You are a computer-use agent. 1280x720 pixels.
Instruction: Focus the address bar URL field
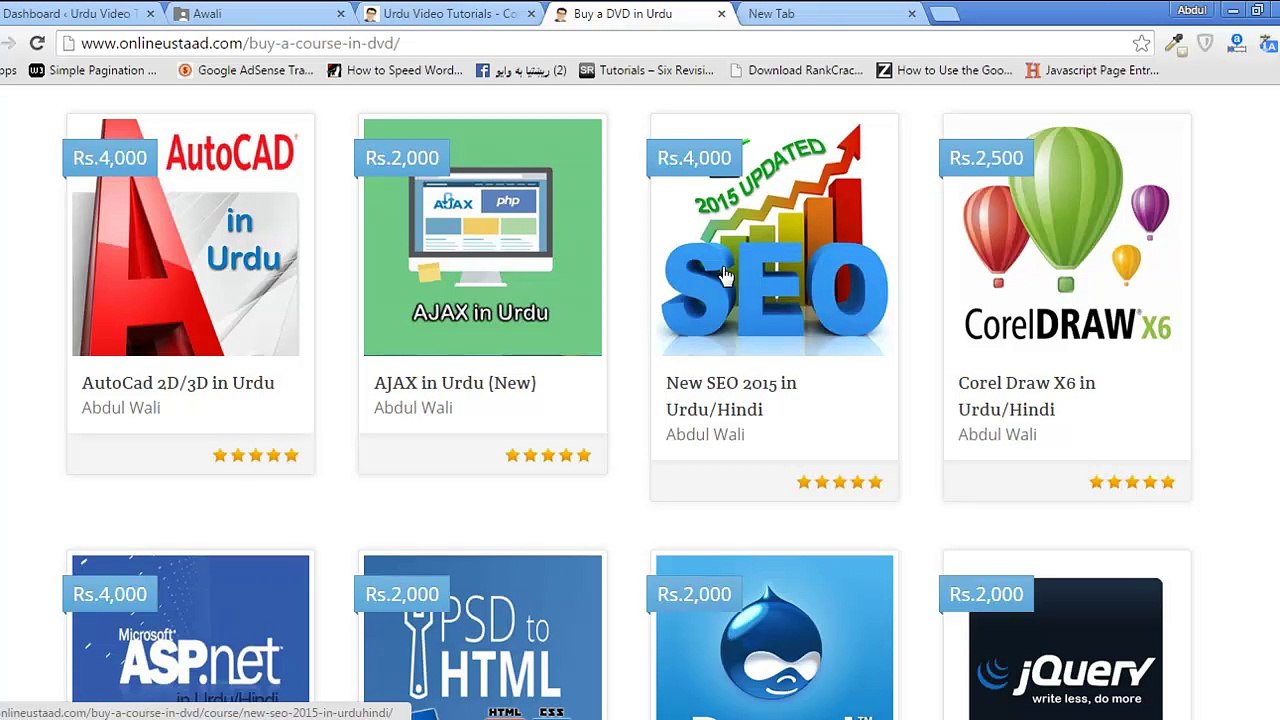coord(600,43)
